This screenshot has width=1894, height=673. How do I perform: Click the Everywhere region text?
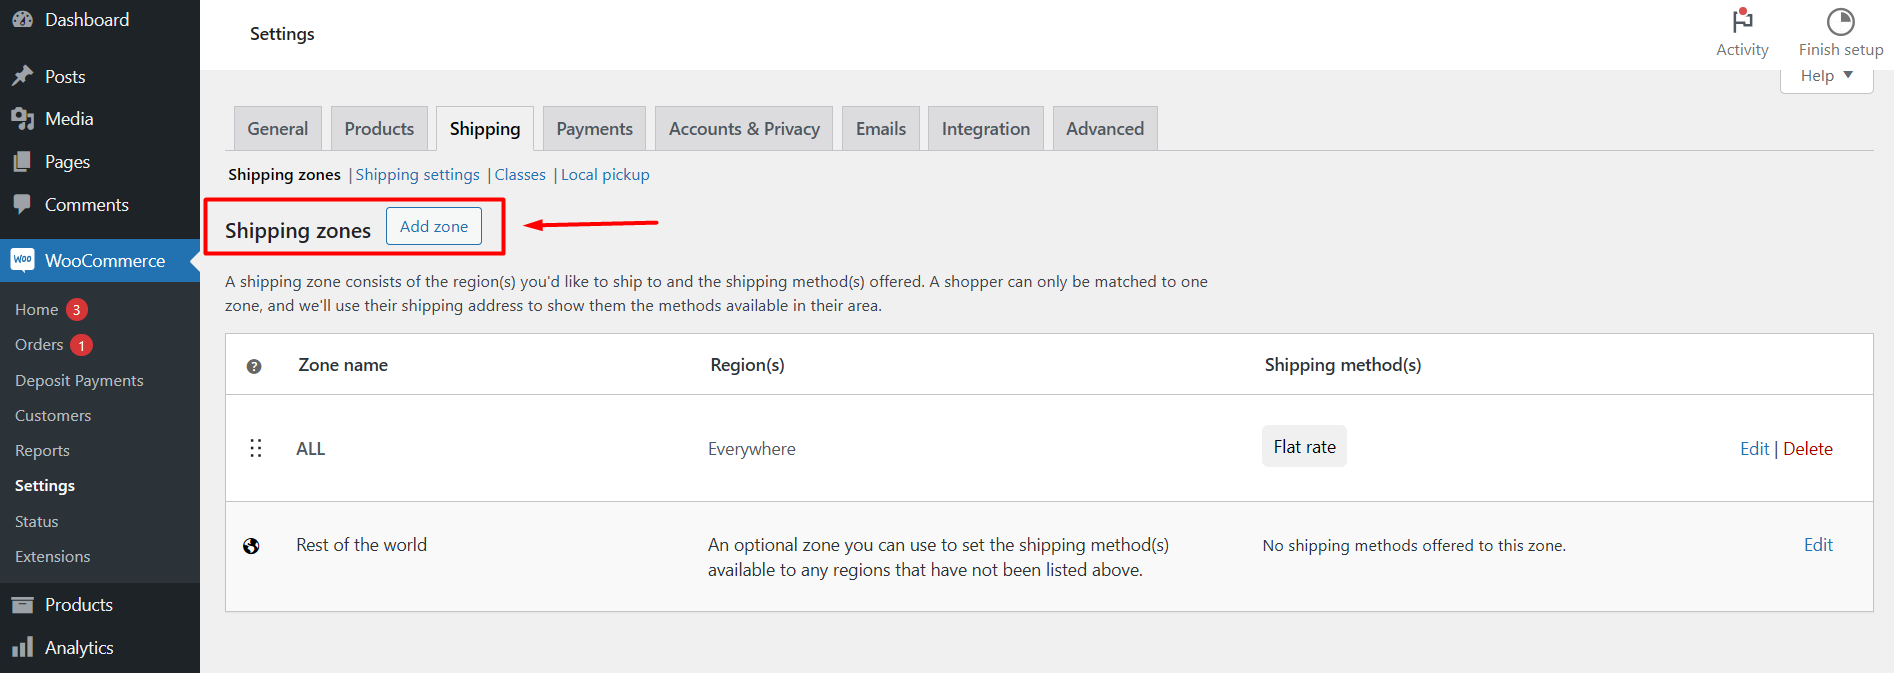click(x=752, y=449)
